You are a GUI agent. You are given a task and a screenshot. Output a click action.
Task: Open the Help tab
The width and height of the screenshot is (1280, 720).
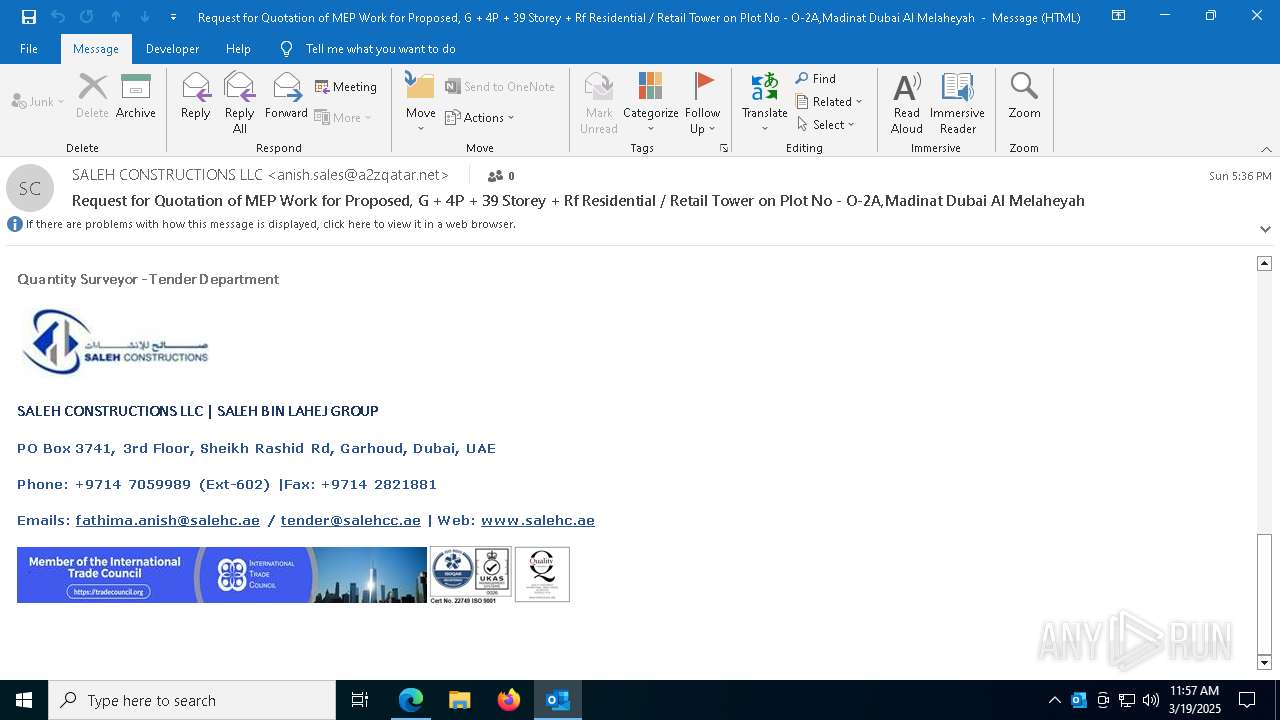click(238, 49)
